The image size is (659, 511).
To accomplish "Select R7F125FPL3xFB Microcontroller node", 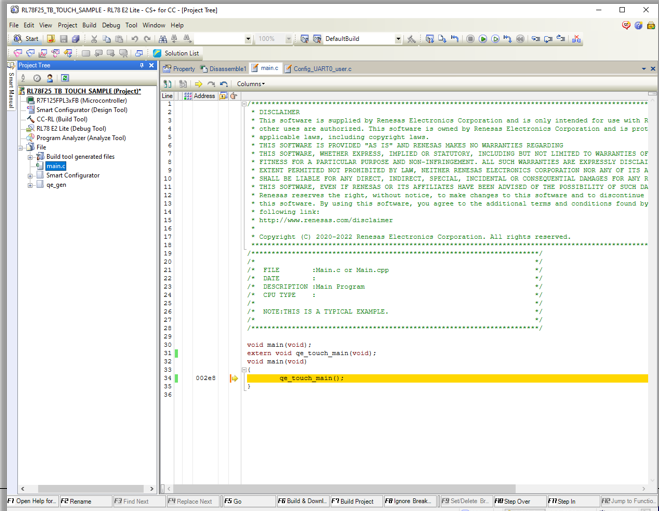I will (81, 101).
